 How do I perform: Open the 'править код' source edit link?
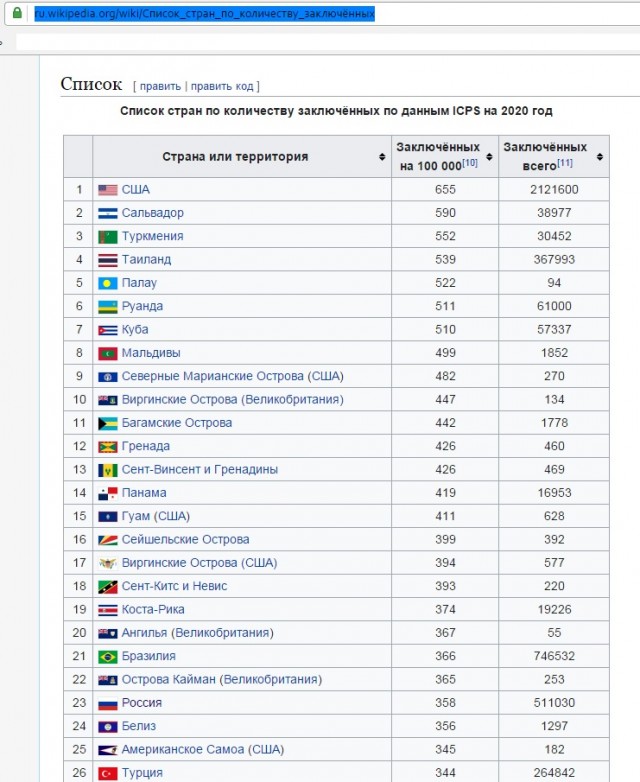(x=222, y=86)
